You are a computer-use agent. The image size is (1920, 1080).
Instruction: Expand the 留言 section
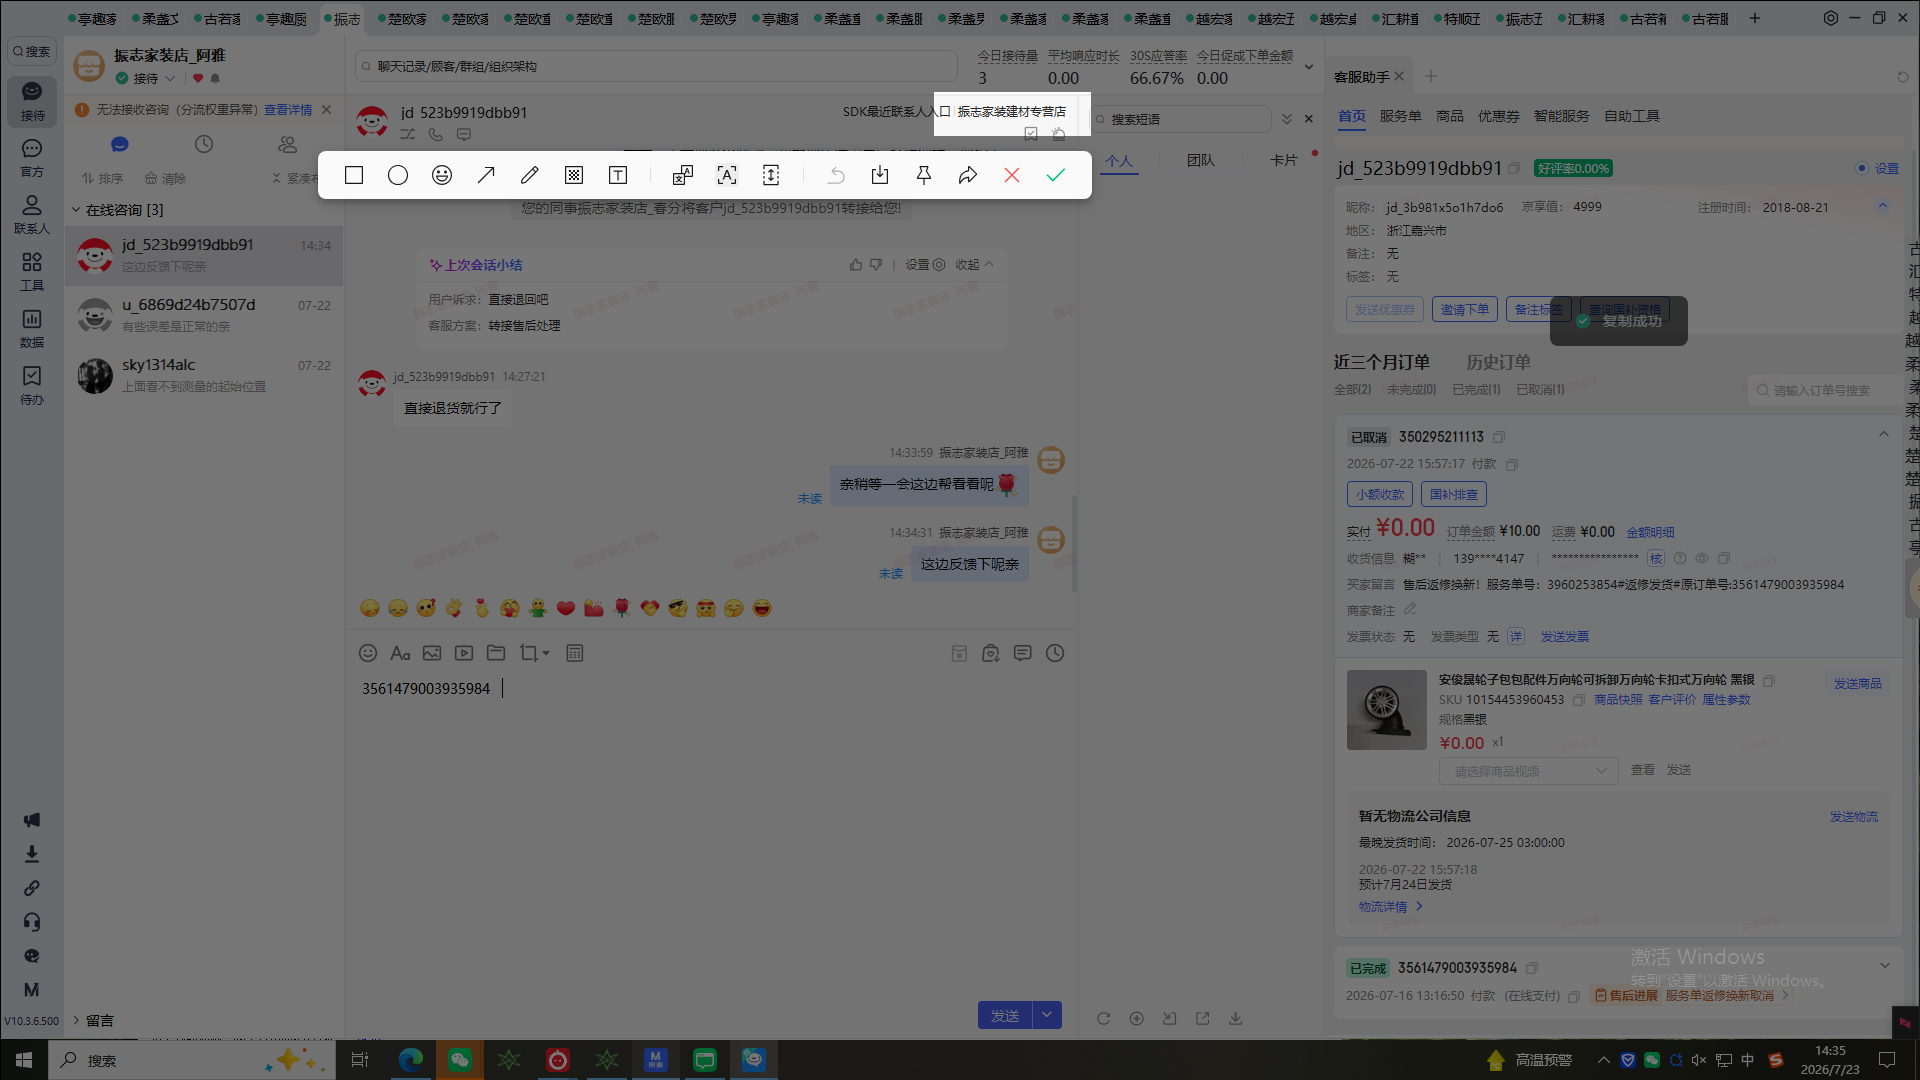pos(76,1020)
